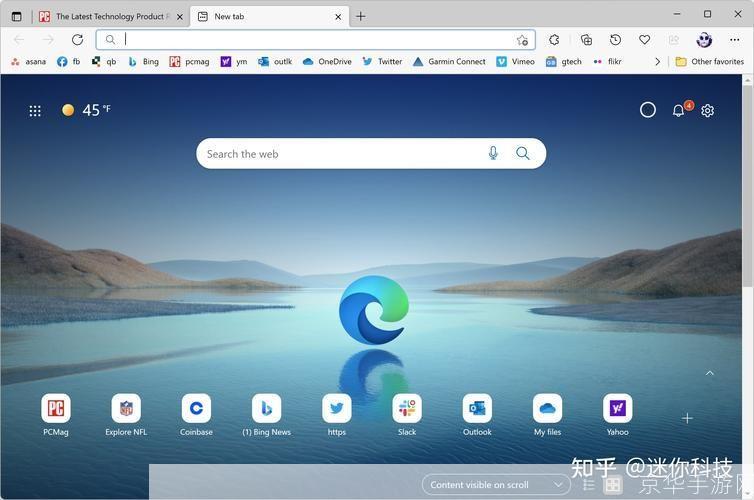The image size is (754, 500).
Task: Add this page to favorites star icon
Action: (522, 40)
